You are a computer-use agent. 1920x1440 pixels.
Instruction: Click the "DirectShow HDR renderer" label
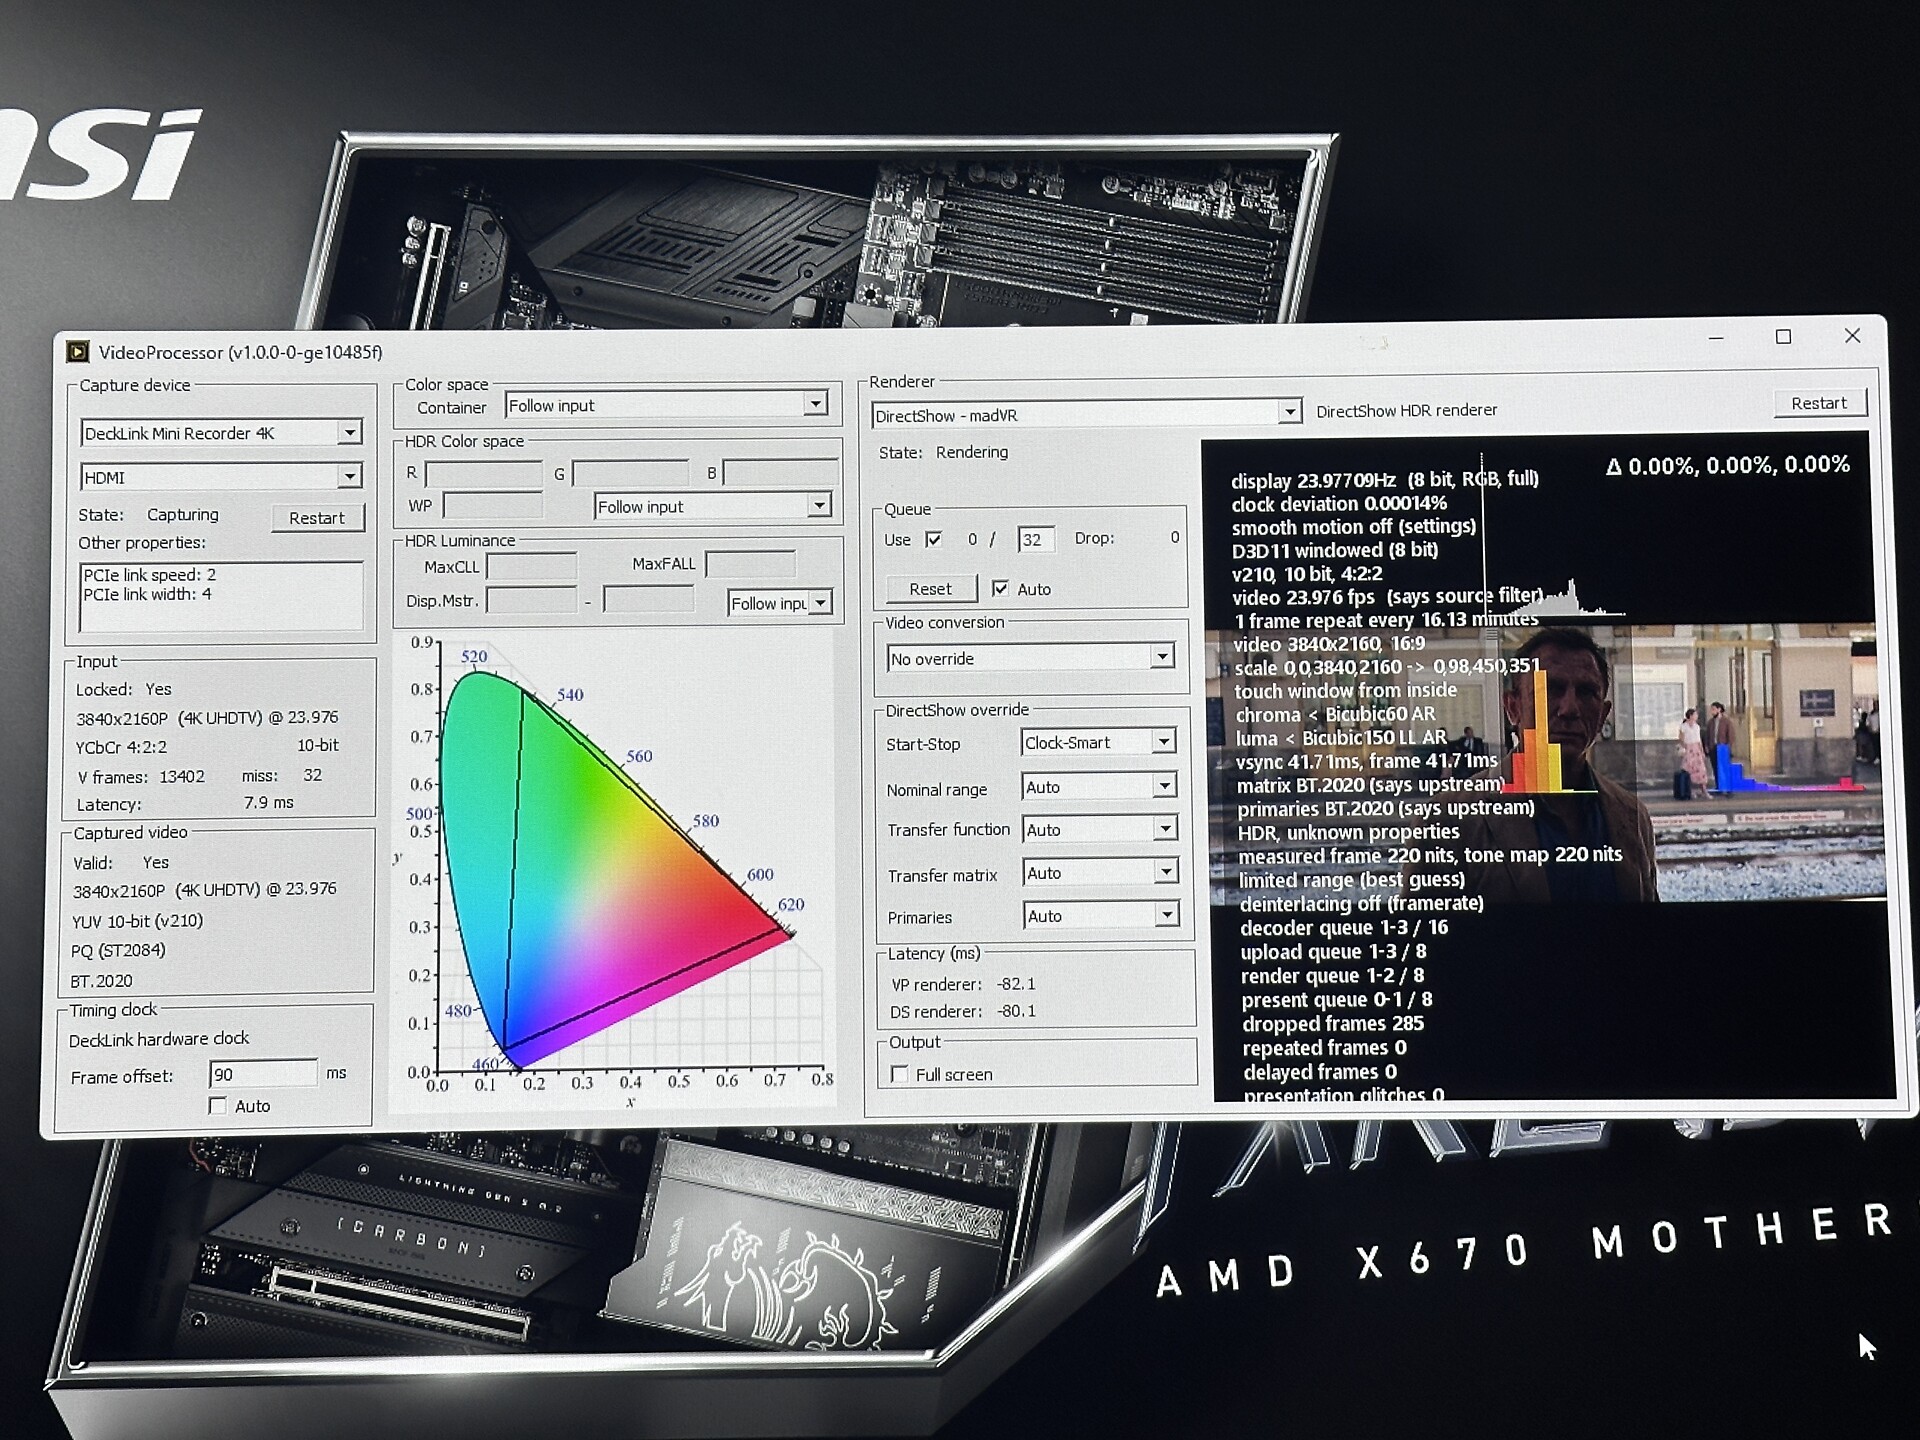coord(1406,411)
